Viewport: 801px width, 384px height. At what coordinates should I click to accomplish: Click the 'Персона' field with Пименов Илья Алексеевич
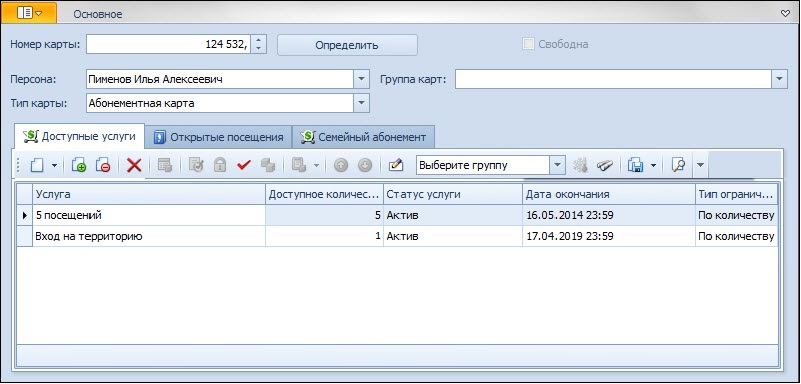220,79
